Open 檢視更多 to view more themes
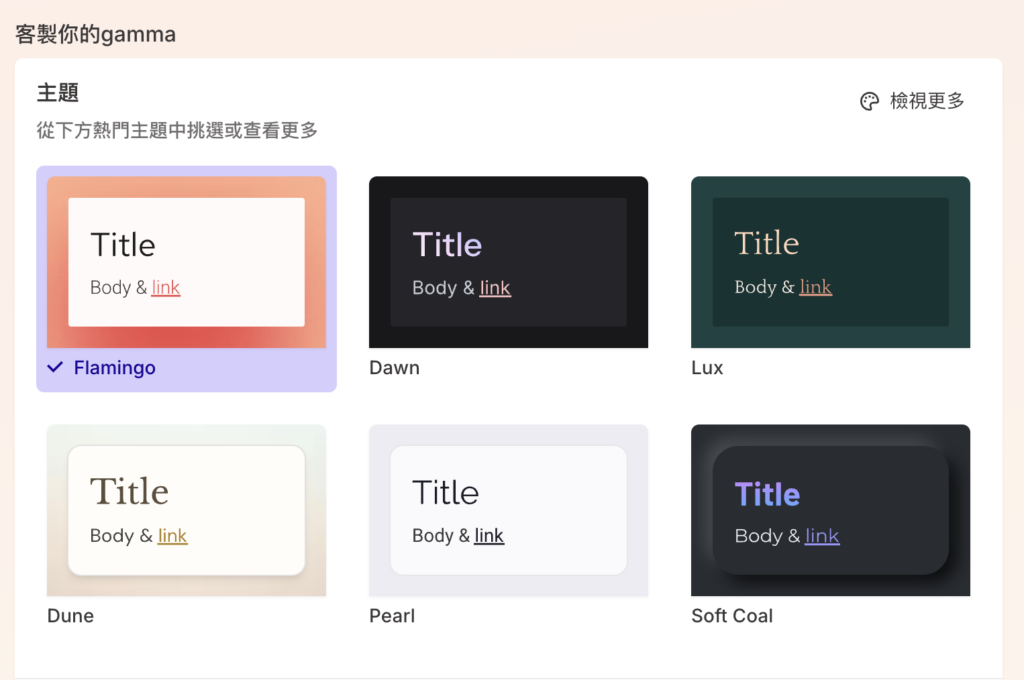The width and height of the screenshot is (1024, 680). (927, 101)
